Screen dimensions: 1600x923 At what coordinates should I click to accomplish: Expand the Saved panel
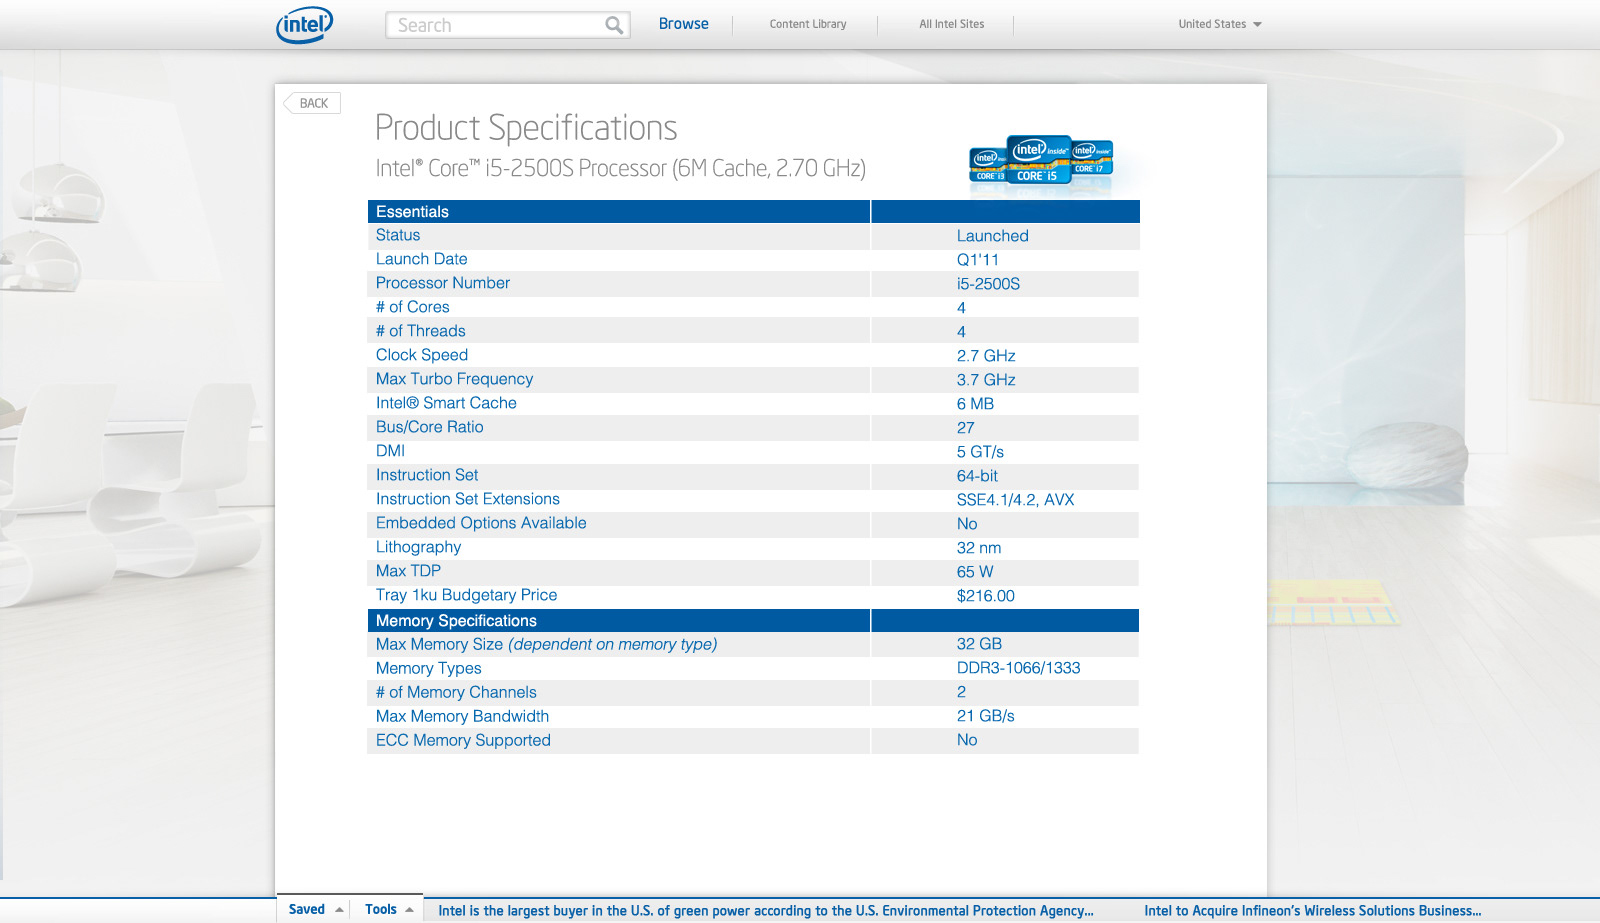[x=315, y=909]
